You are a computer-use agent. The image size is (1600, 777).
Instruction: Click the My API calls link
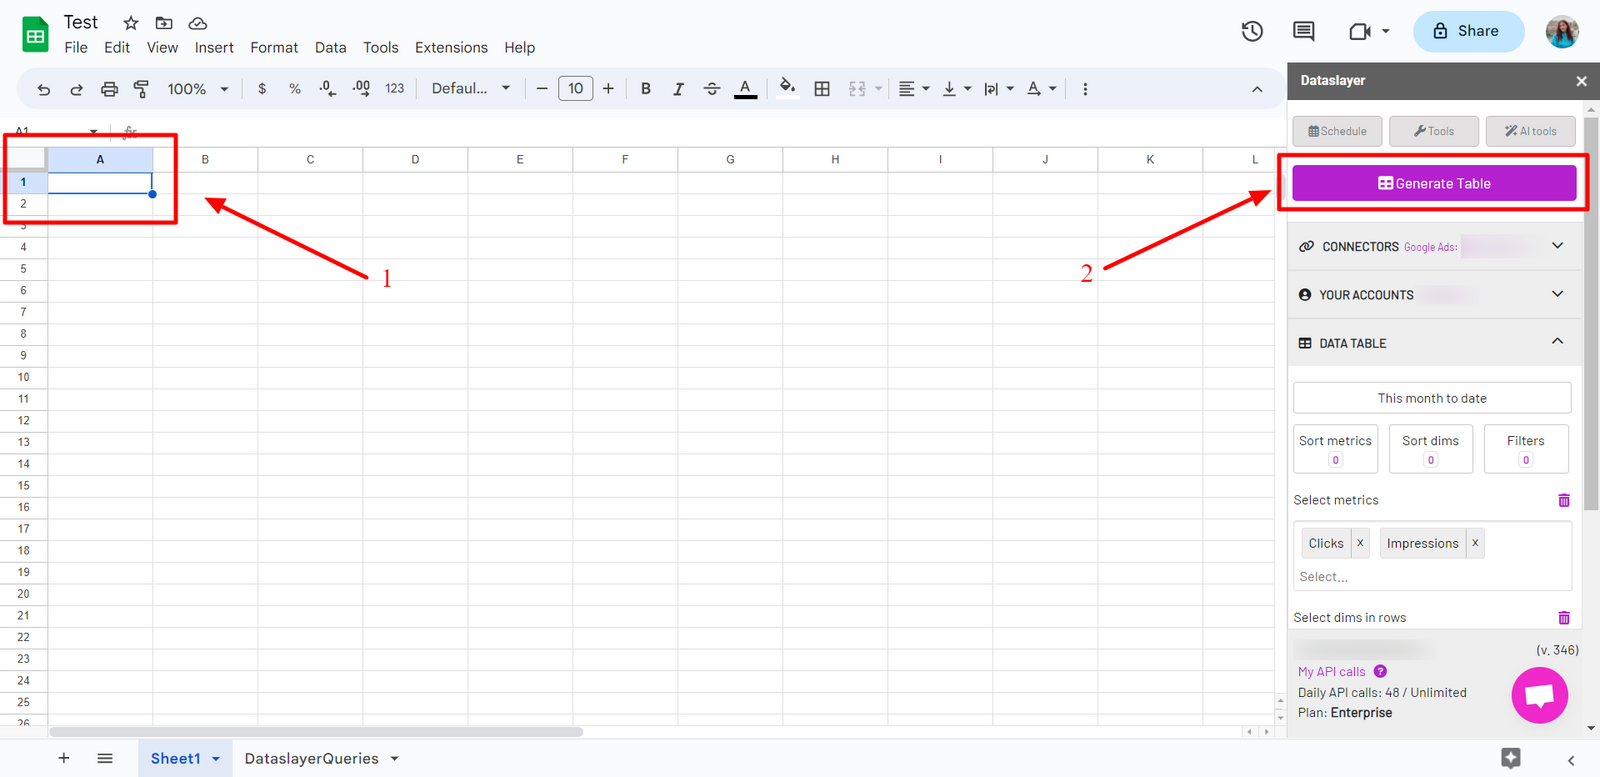pos(1331,672)
